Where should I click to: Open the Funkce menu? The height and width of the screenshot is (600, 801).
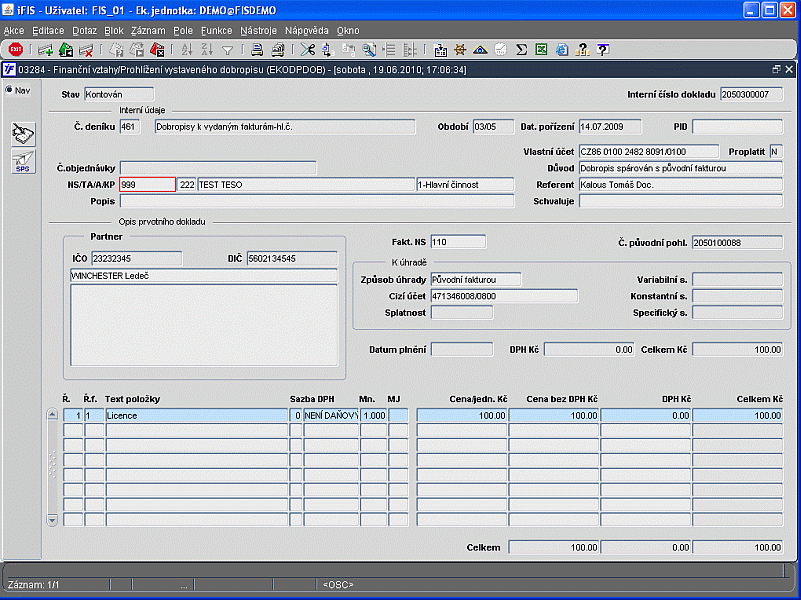(x=216, y=31)
